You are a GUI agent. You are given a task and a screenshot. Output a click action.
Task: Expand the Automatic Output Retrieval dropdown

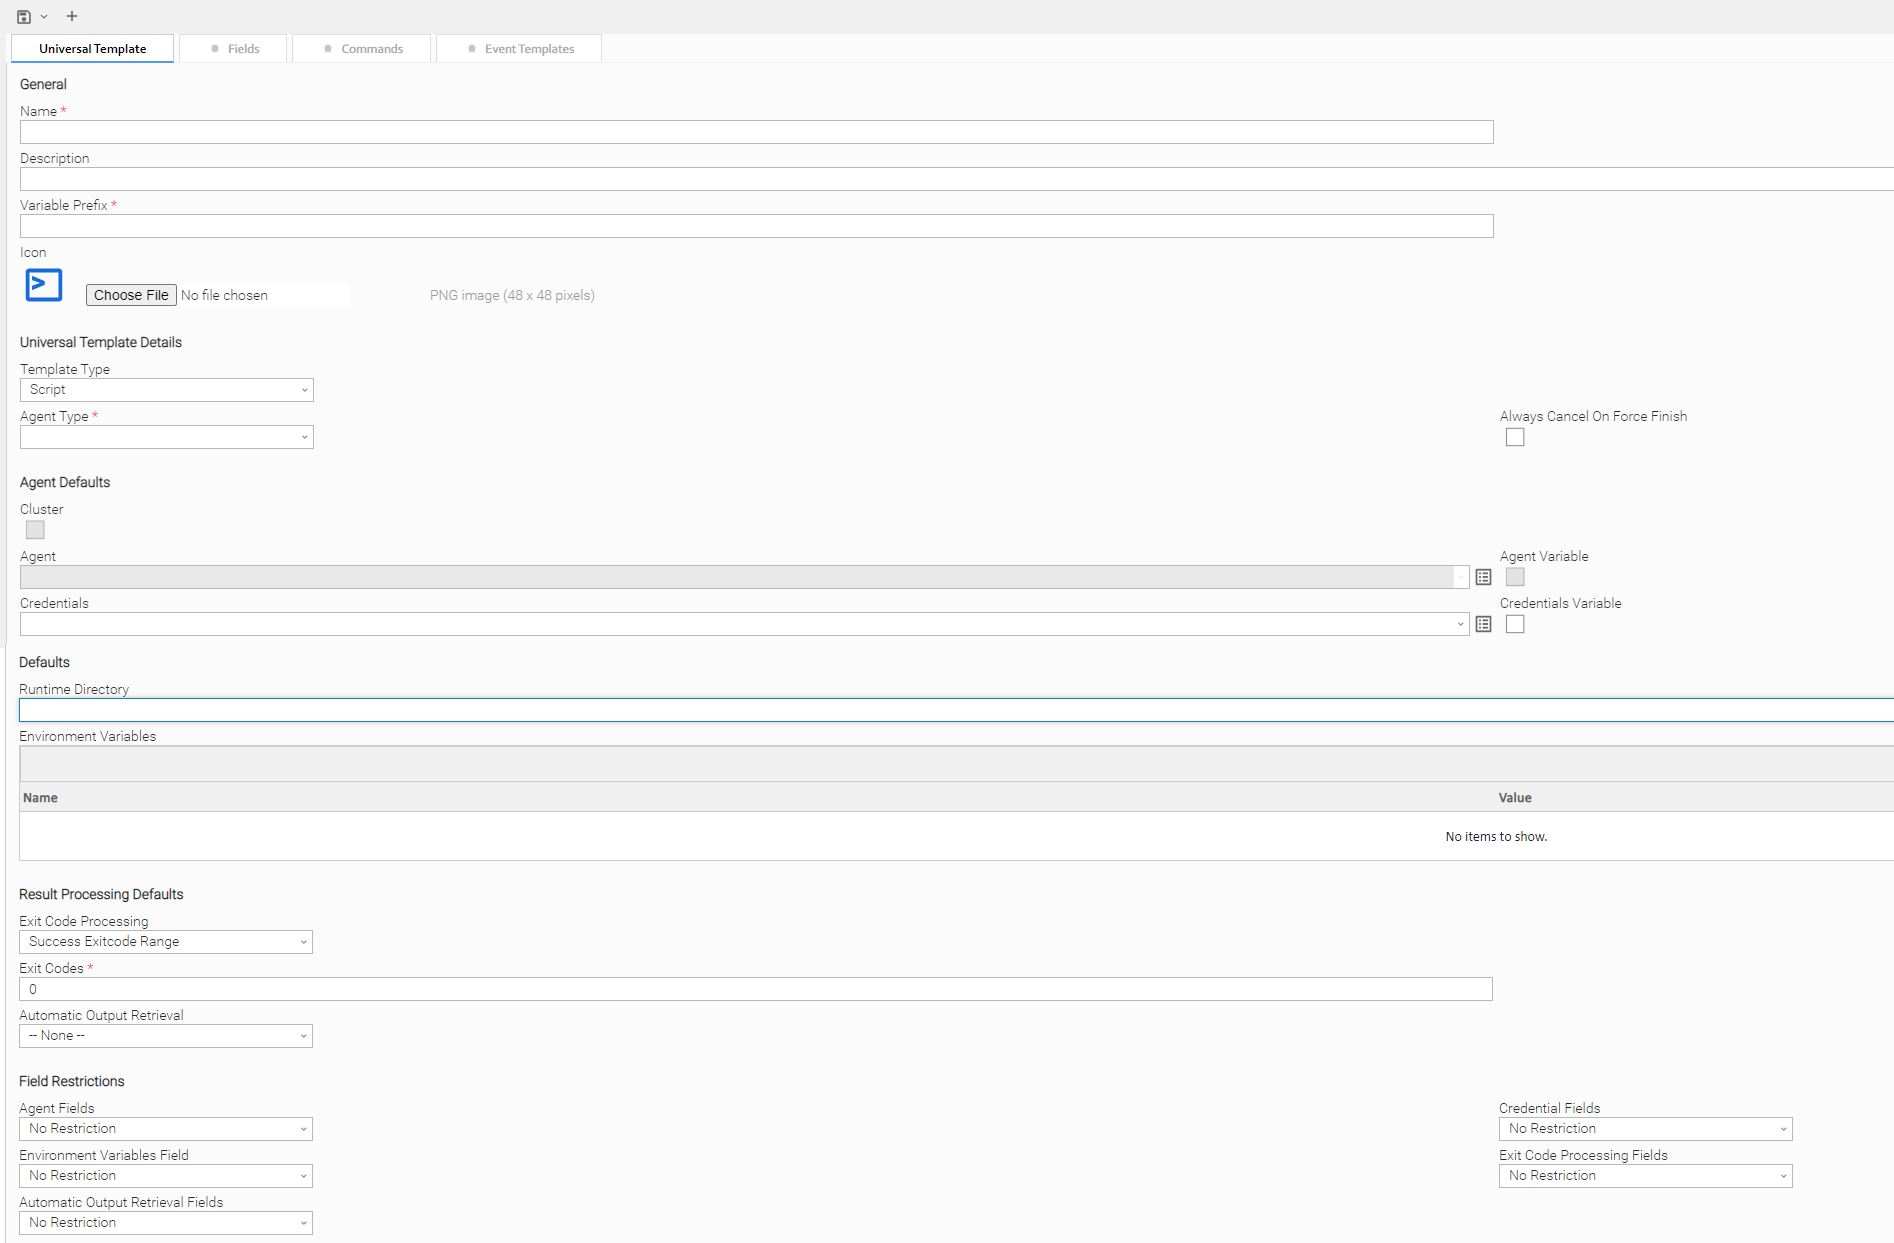pyautogui.click(x=166, y=1036)
